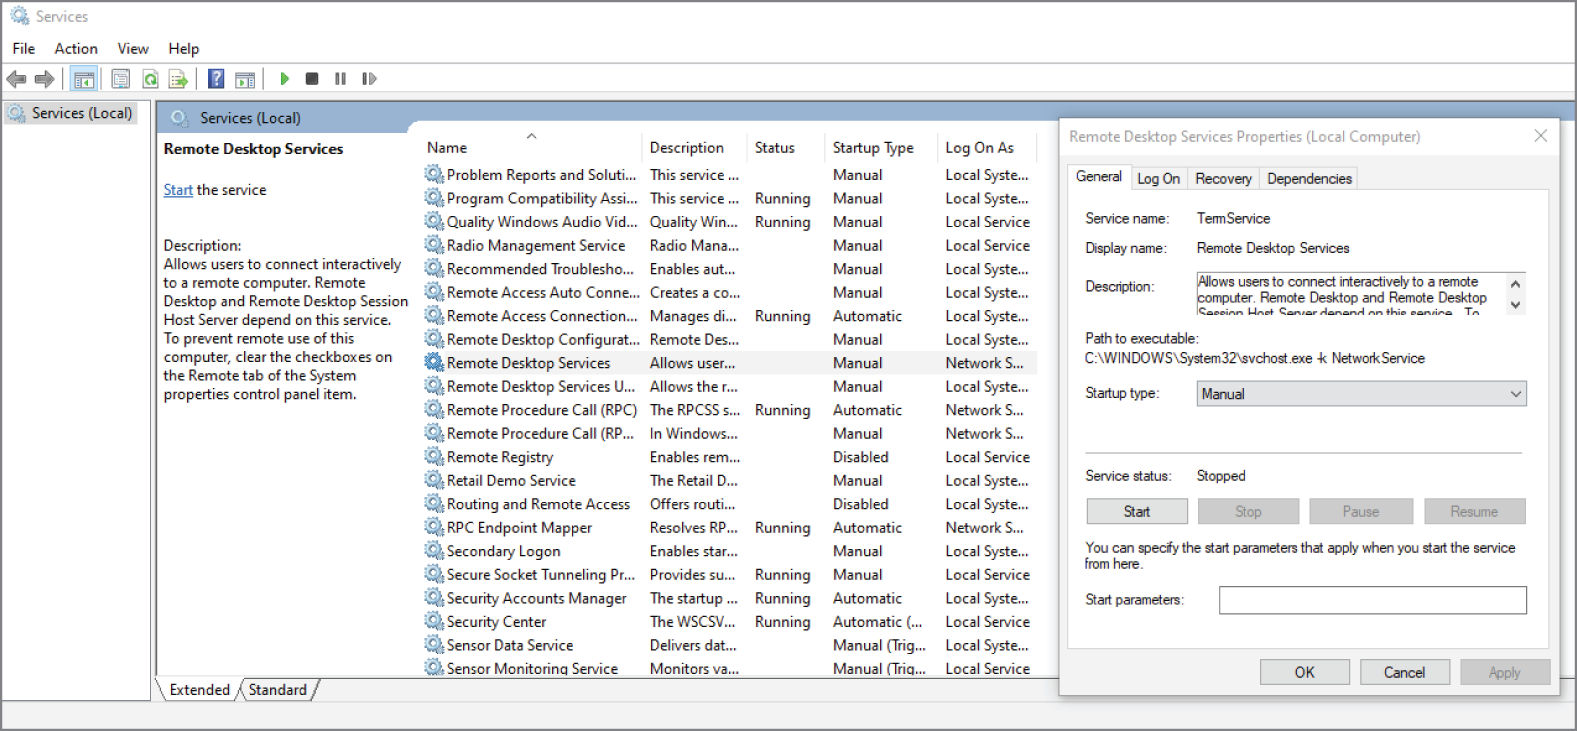This screenshot has width=1577, height=731.
Task: Click the Stop button in the properties dialog
Action: [1249, 511]
